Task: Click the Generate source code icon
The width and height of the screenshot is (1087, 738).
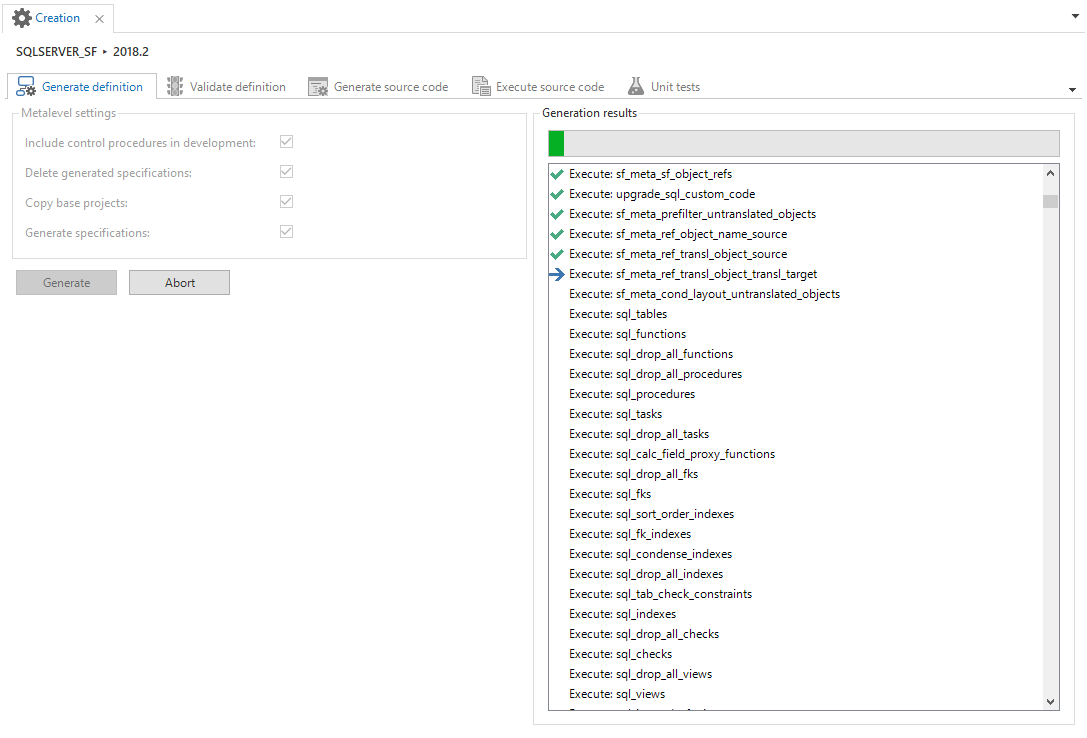Action: (x=318, y=87)
